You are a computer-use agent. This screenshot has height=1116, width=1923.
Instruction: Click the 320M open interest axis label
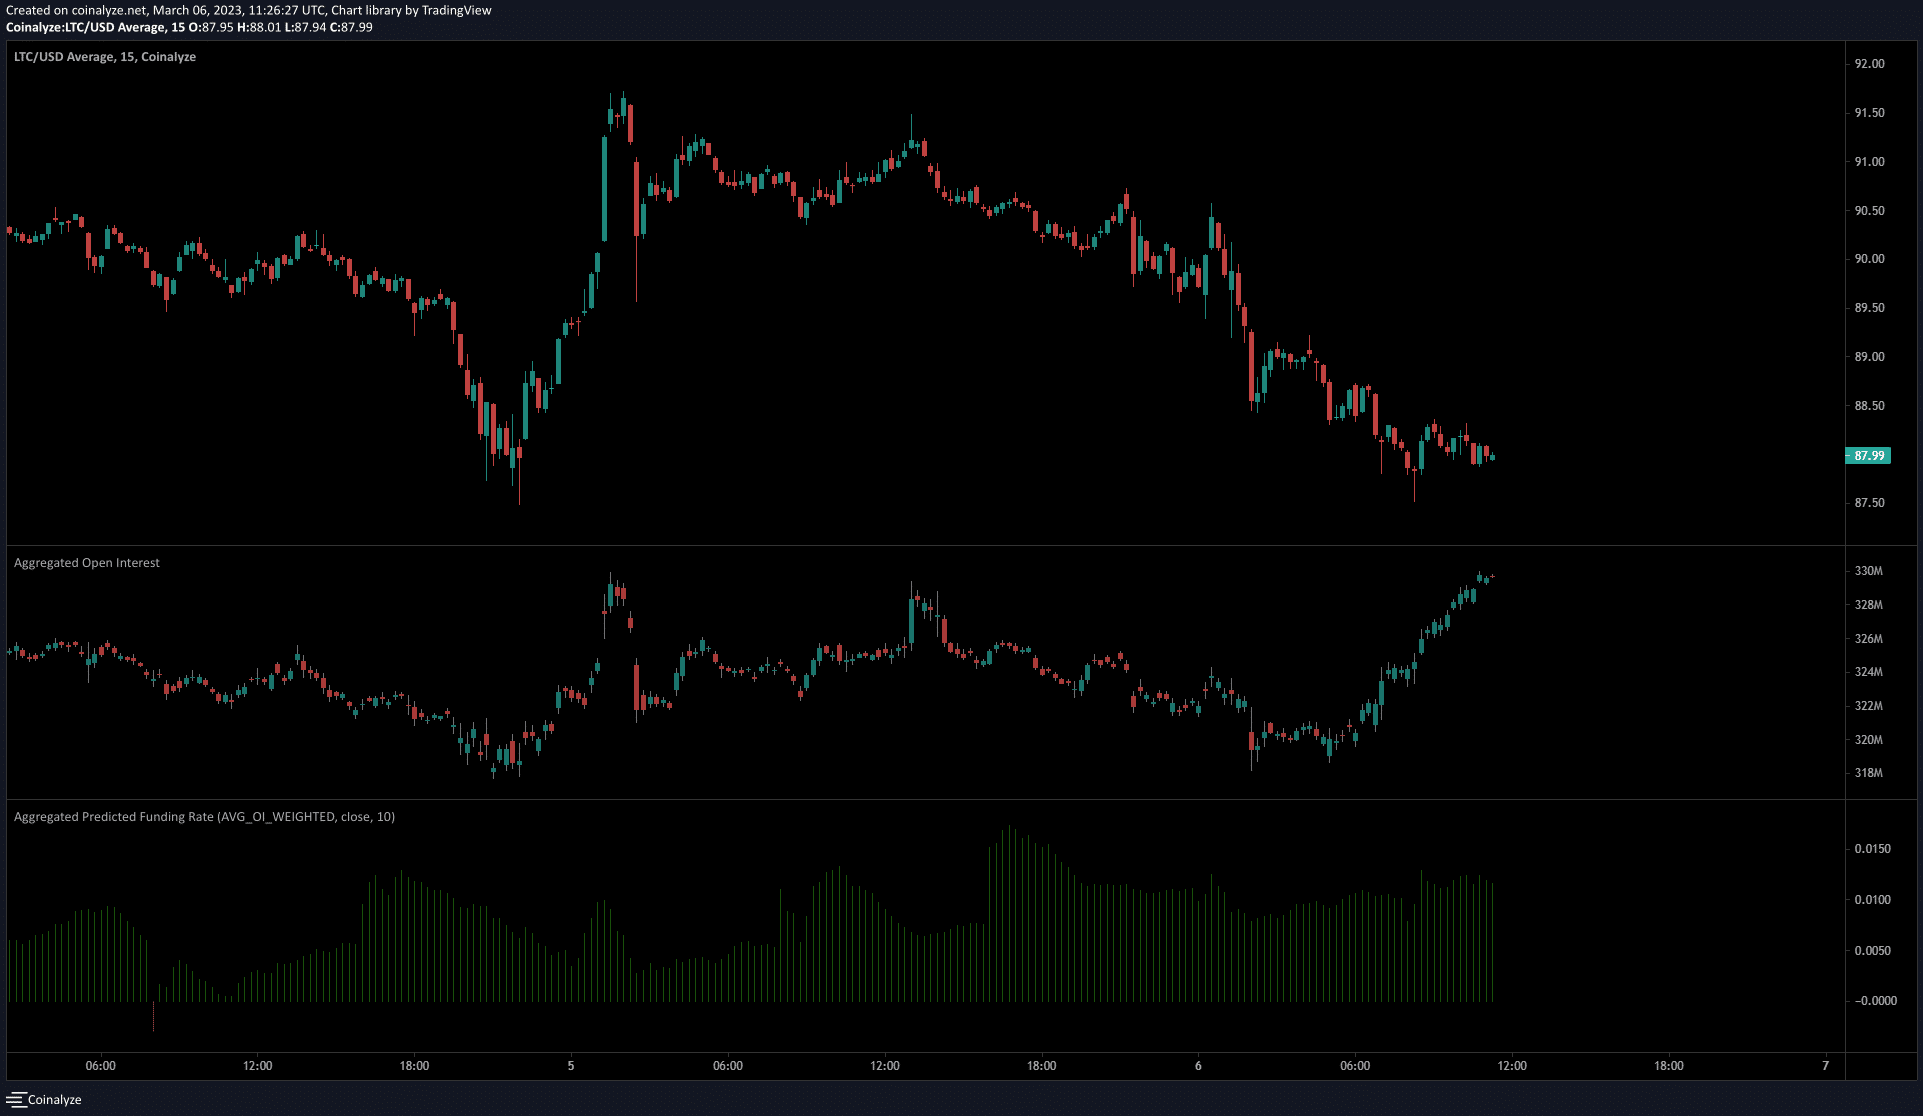1868,740
